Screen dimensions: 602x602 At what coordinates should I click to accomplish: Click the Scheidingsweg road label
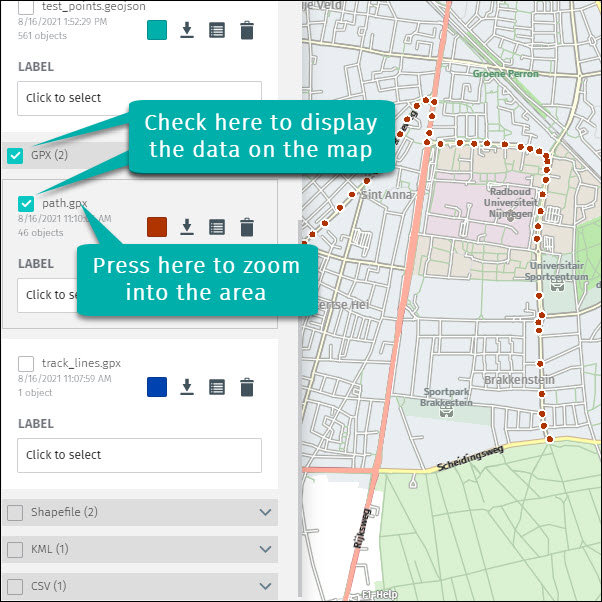[x=470, y=458]
